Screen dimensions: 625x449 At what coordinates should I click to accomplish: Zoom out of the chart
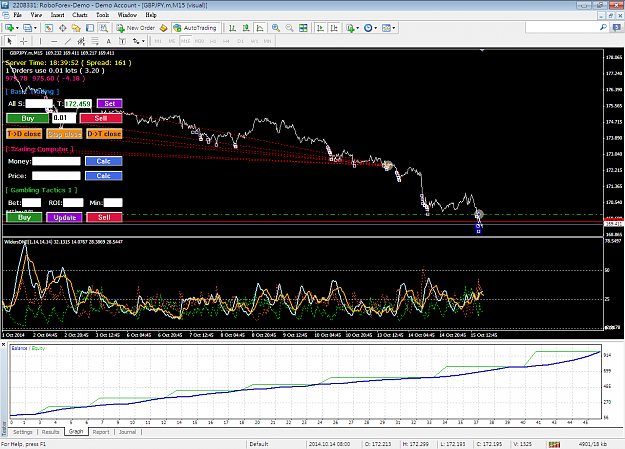(289, 28)
